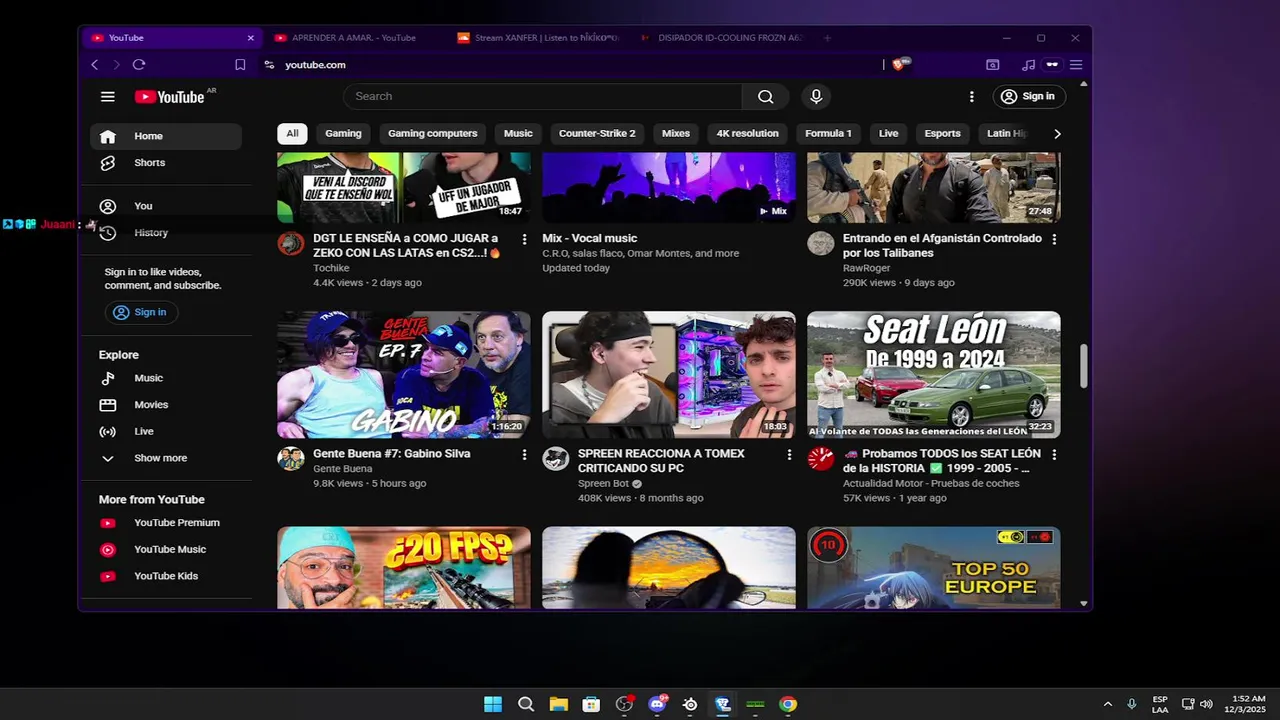Select the All category chip

point(292,134)
